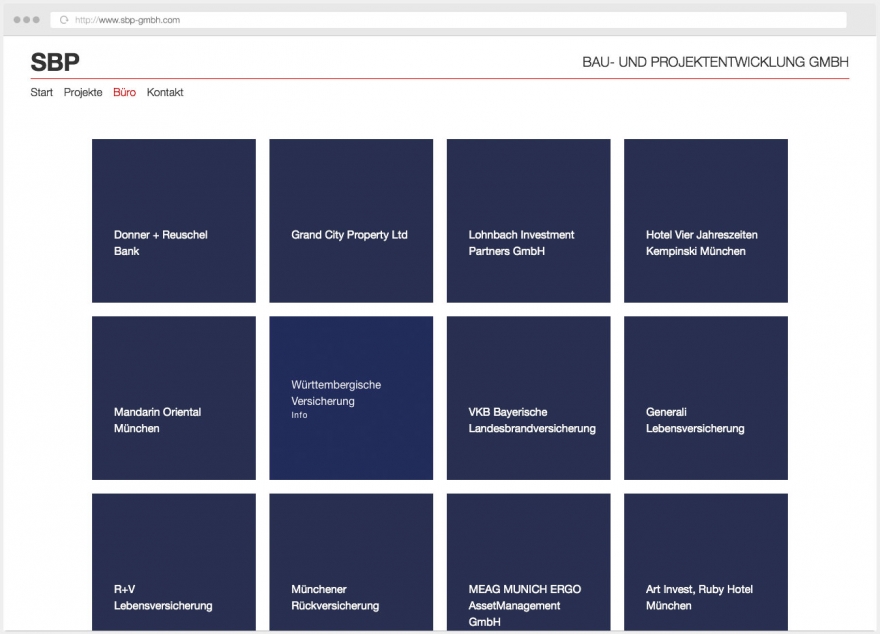
Task: Open the MEAG MUNICH ERGO AssetManagement tile
Action: coord(529,562)
